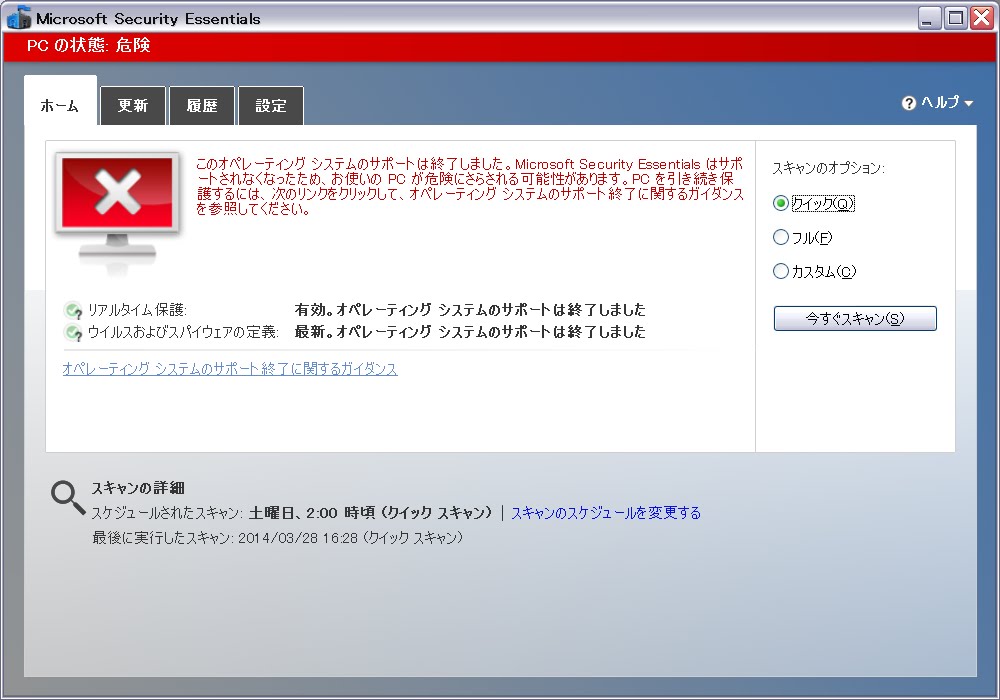Click the 今すぐスキャン(S) button
The image size is (1000, 700).
tap(855, 319)
